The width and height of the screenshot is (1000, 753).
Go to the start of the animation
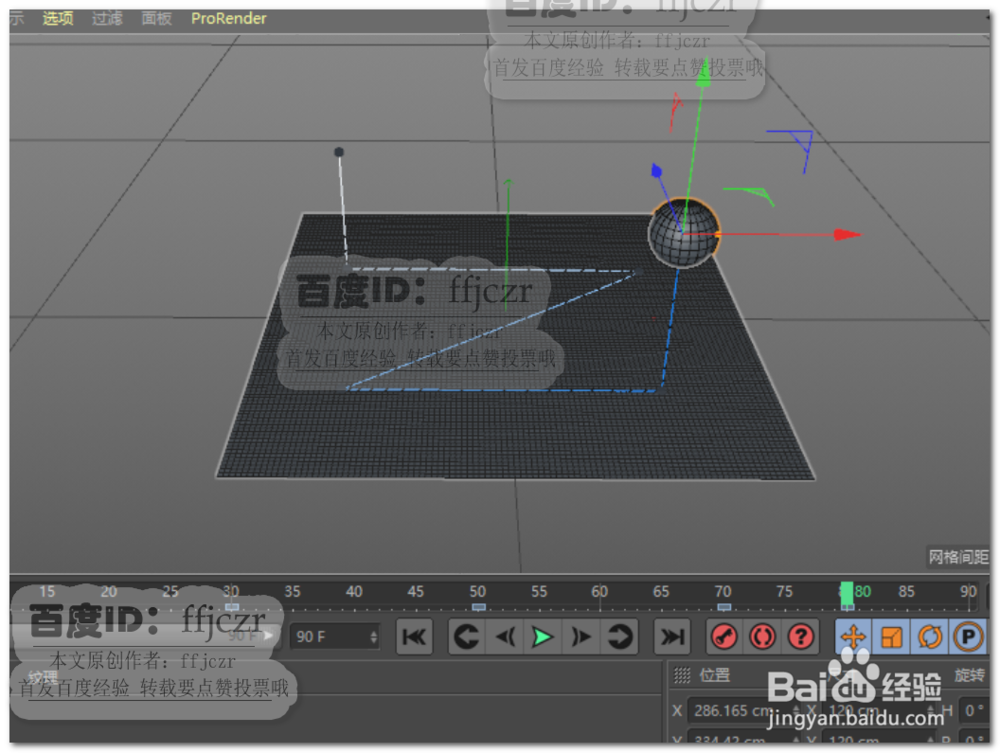point(415,636)
